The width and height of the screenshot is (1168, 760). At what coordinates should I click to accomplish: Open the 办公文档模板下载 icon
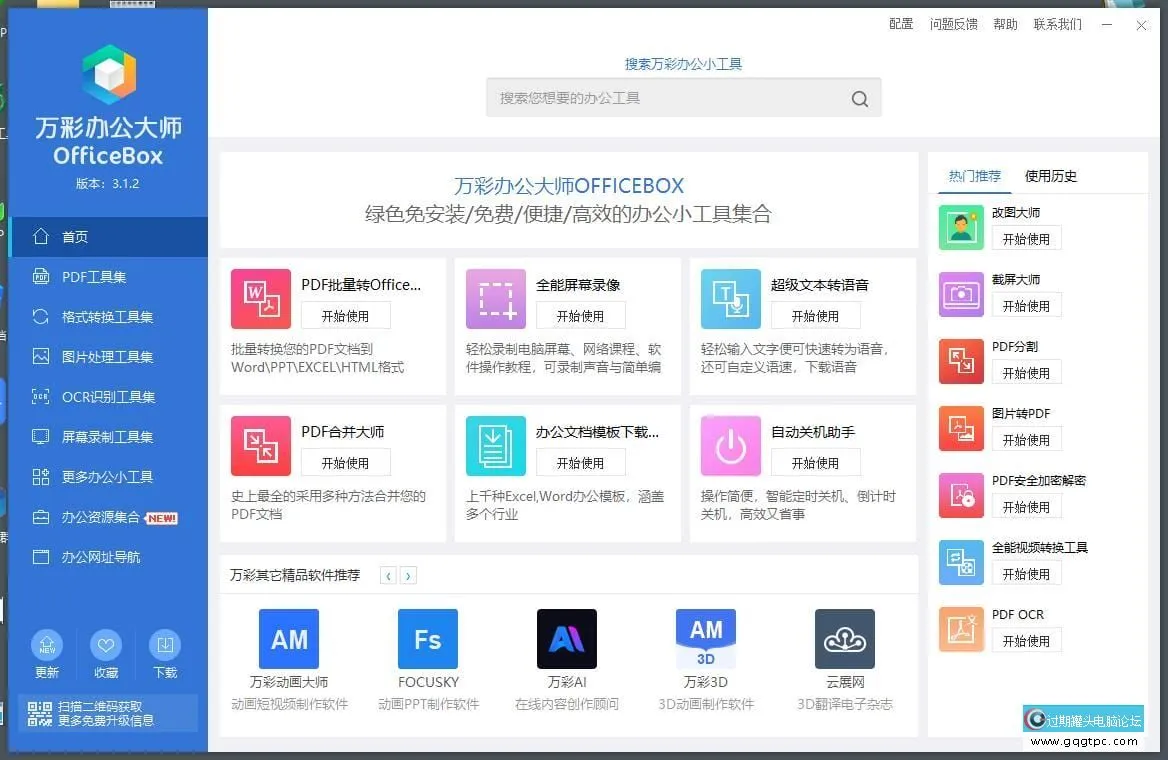[496, 446]
